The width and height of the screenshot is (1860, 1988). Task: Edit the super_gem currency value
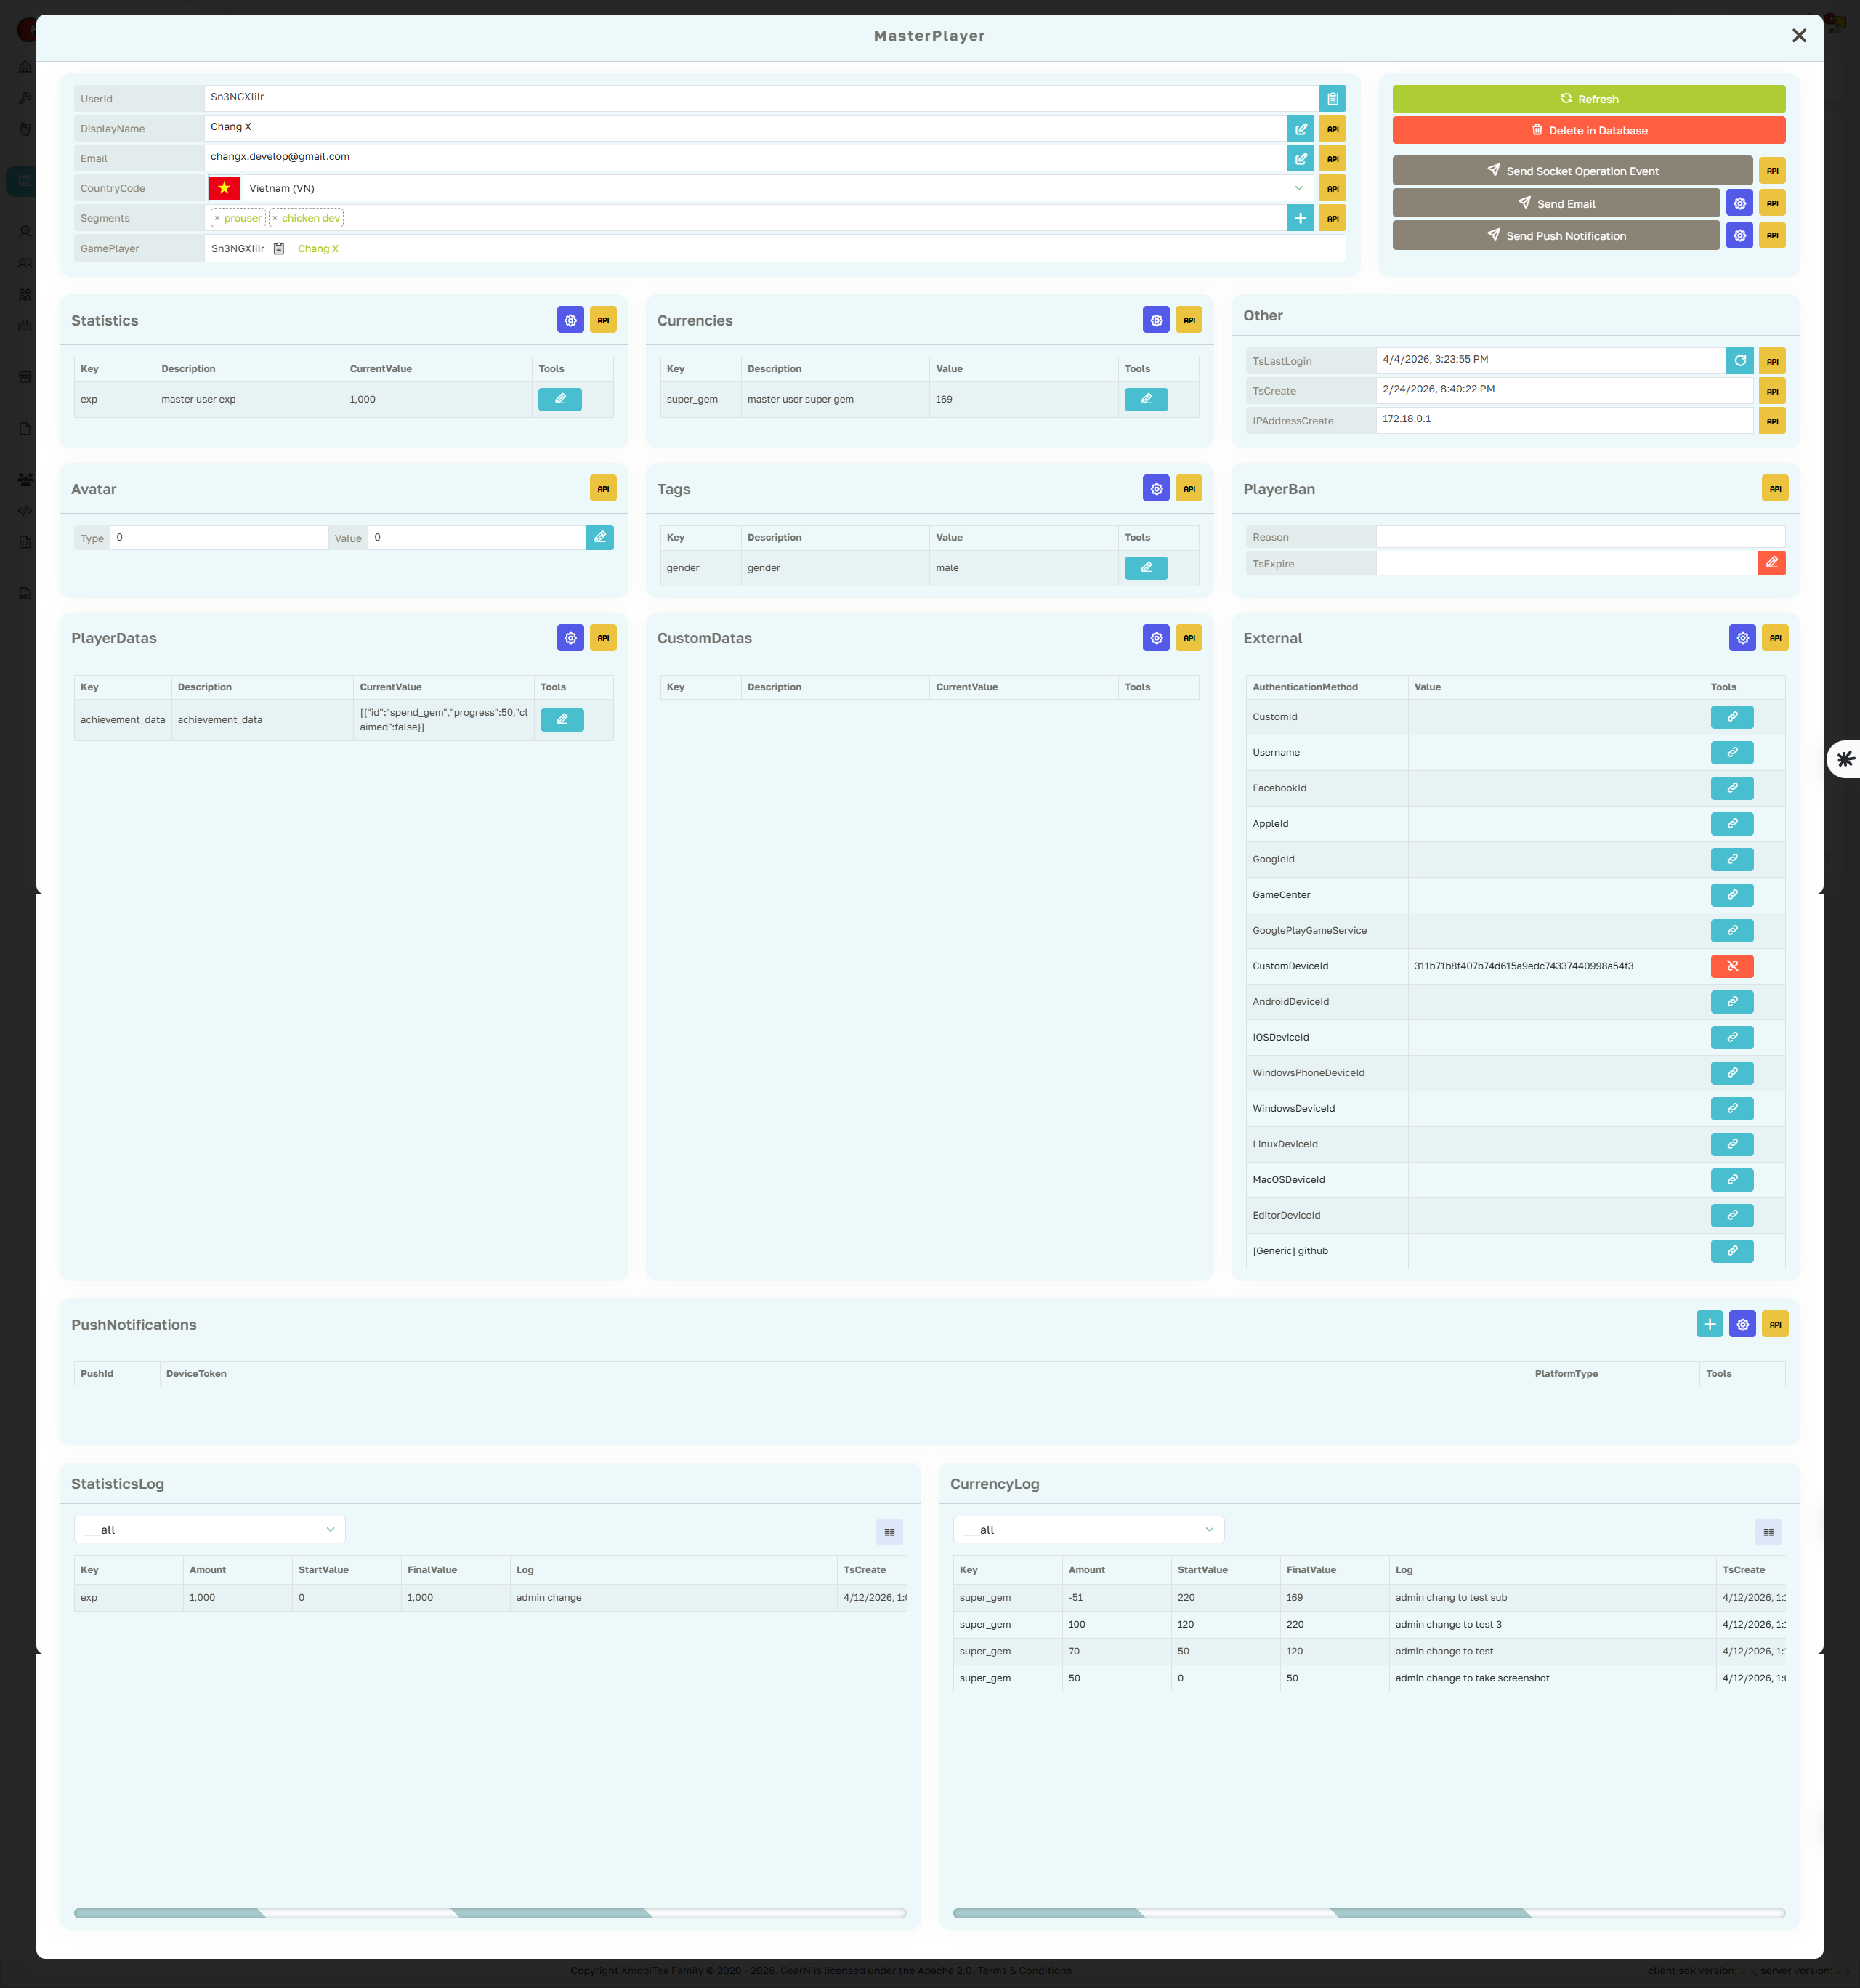(1146, 399)
